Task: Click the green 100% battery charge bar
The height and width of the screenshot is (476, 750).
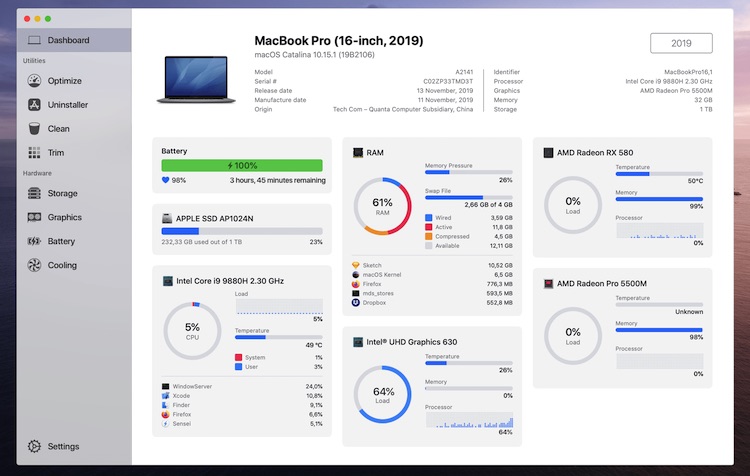Action: 241,166
